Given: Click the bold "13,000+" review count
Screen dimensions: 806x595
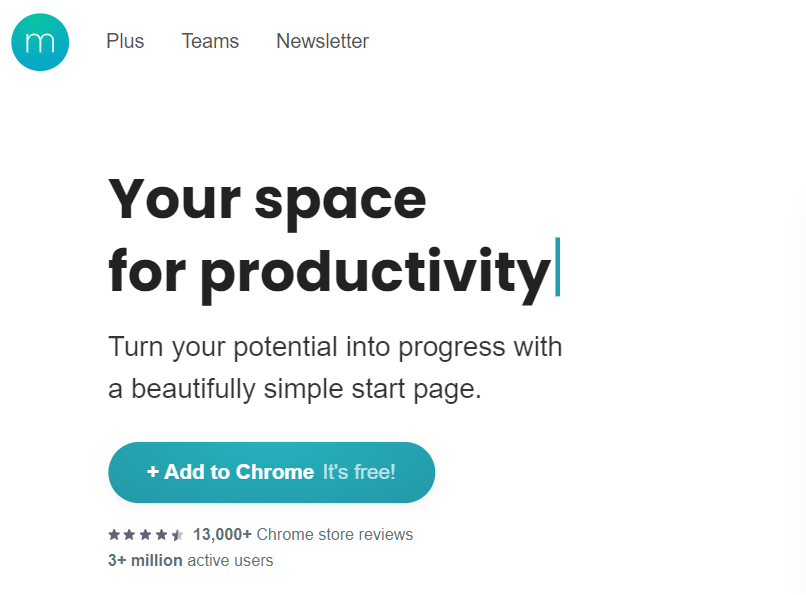Looking at the screenshot, I should pyautogui.click(x=222, y=534).
